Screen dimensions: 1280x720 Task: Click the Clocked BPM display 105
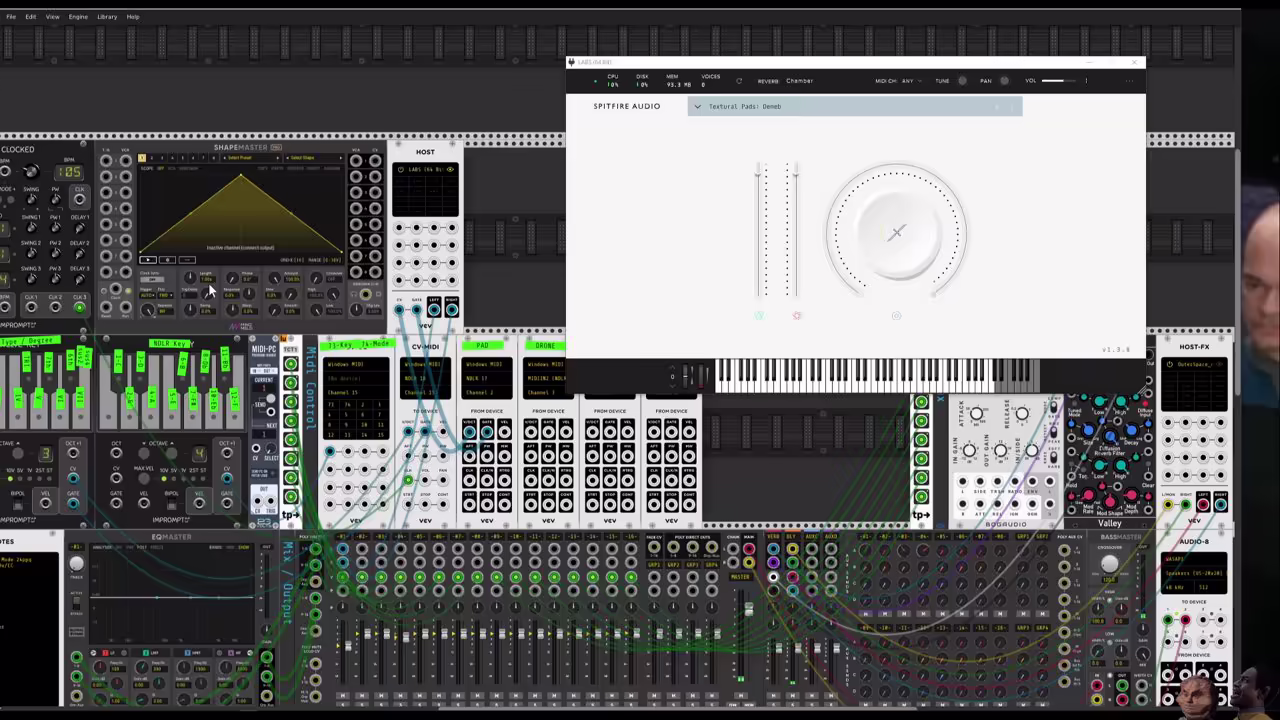click(69, 172)
